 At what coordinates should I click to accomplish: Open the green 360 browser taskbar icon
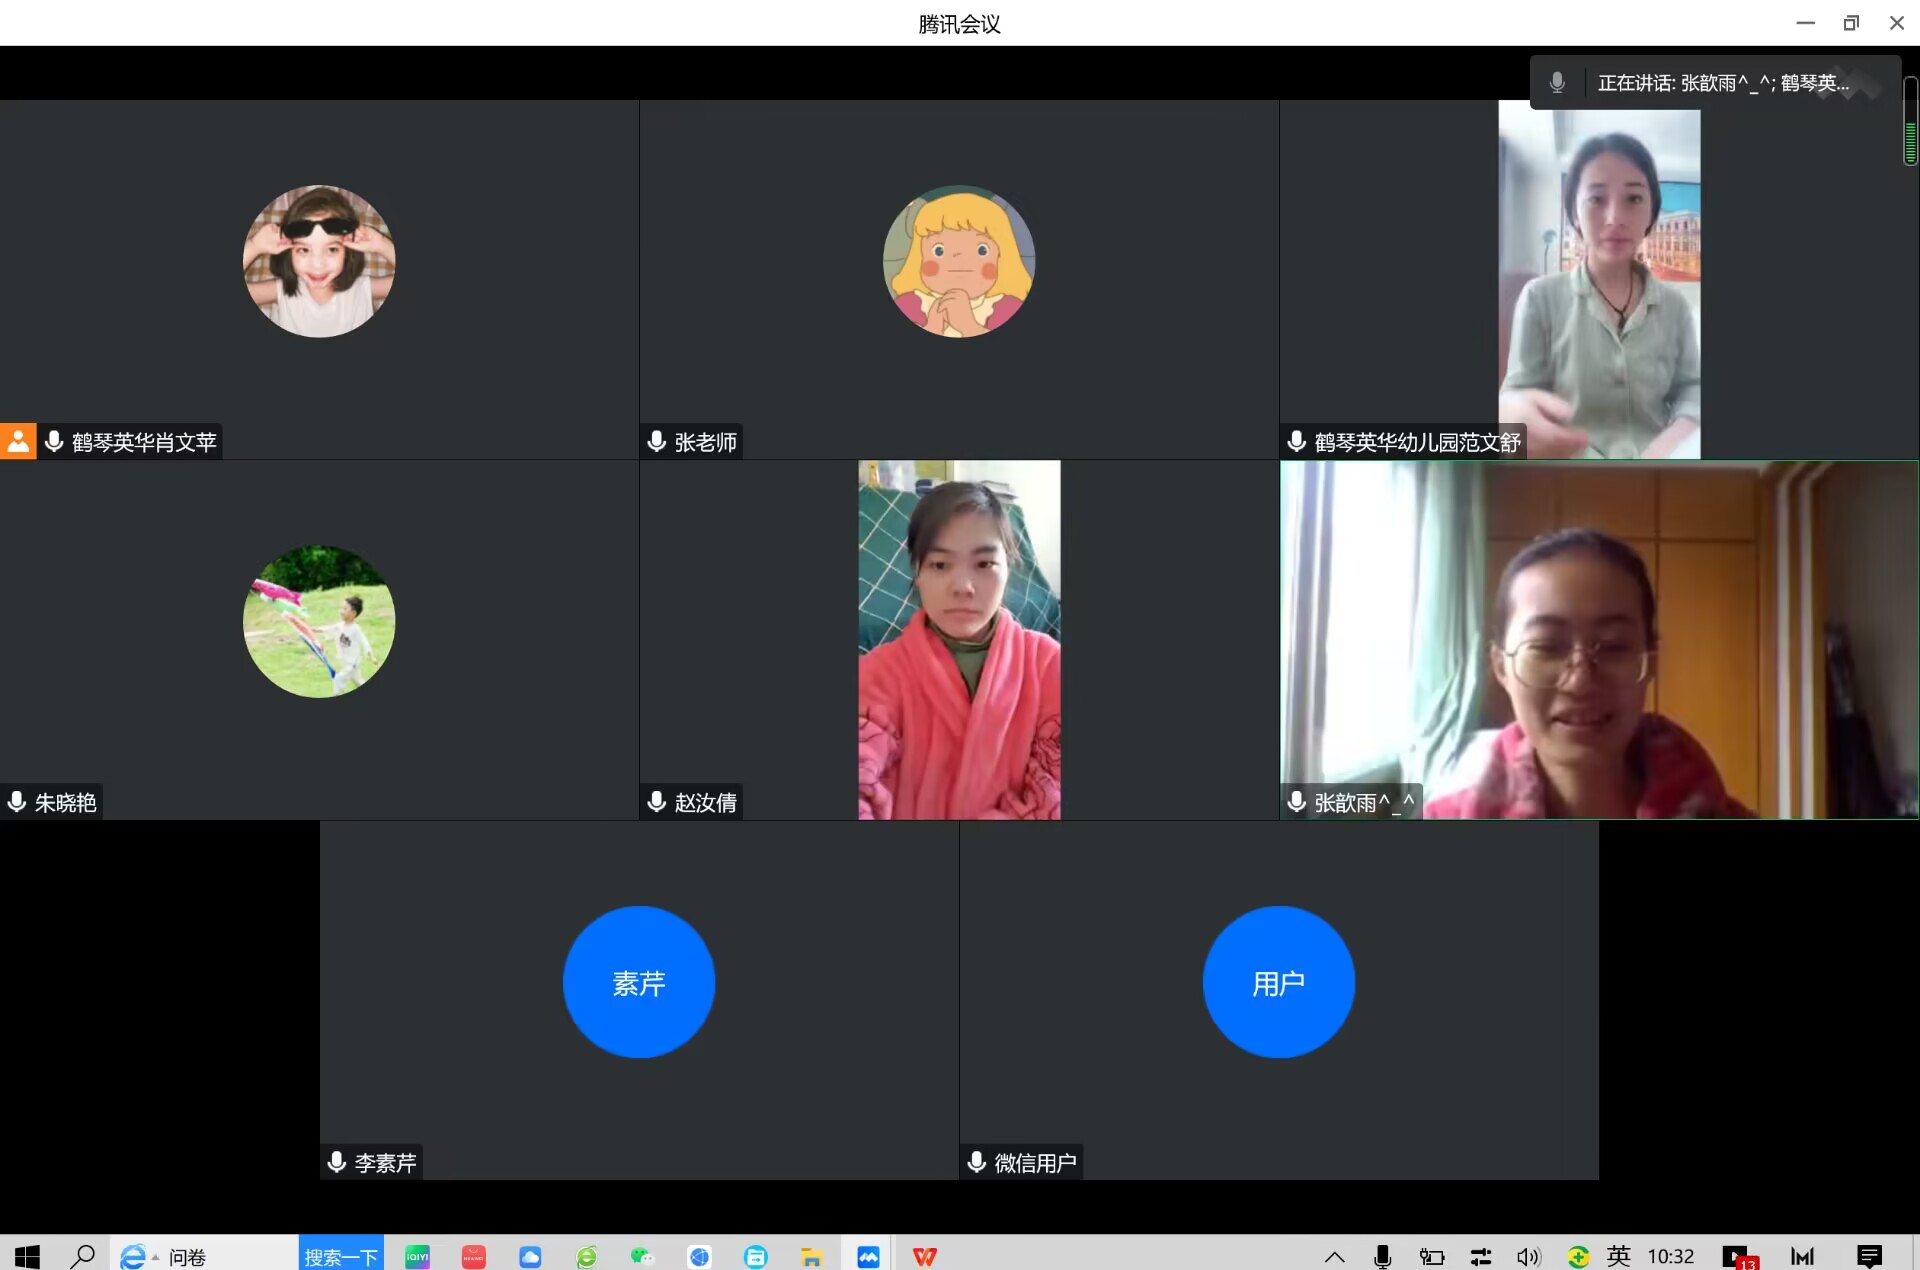pos(587,1256)
